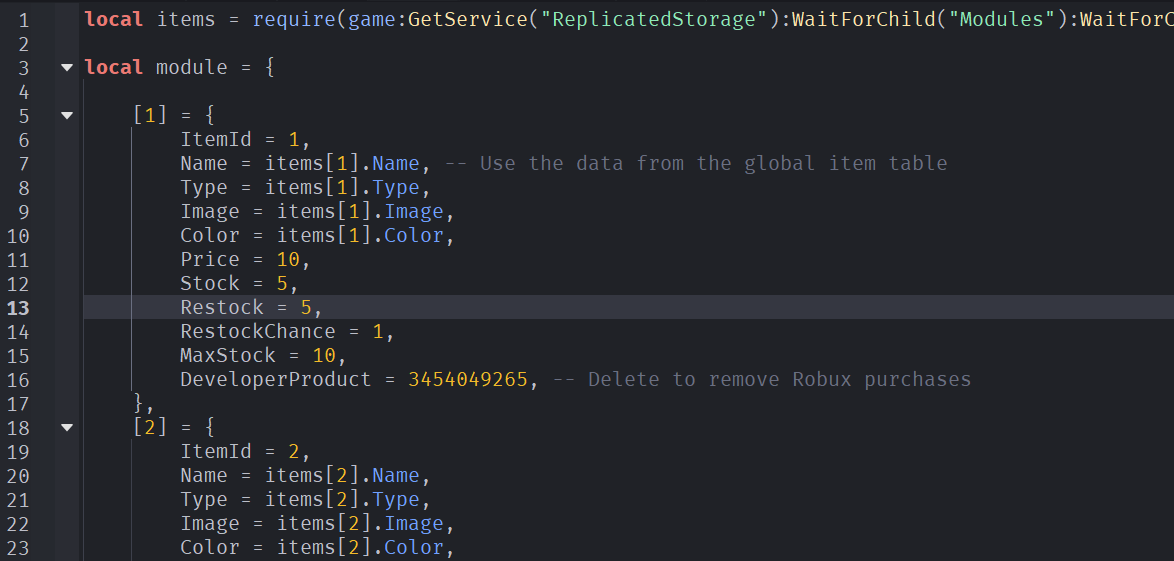Select line number 16 in gutter

[x=18, y=380]
